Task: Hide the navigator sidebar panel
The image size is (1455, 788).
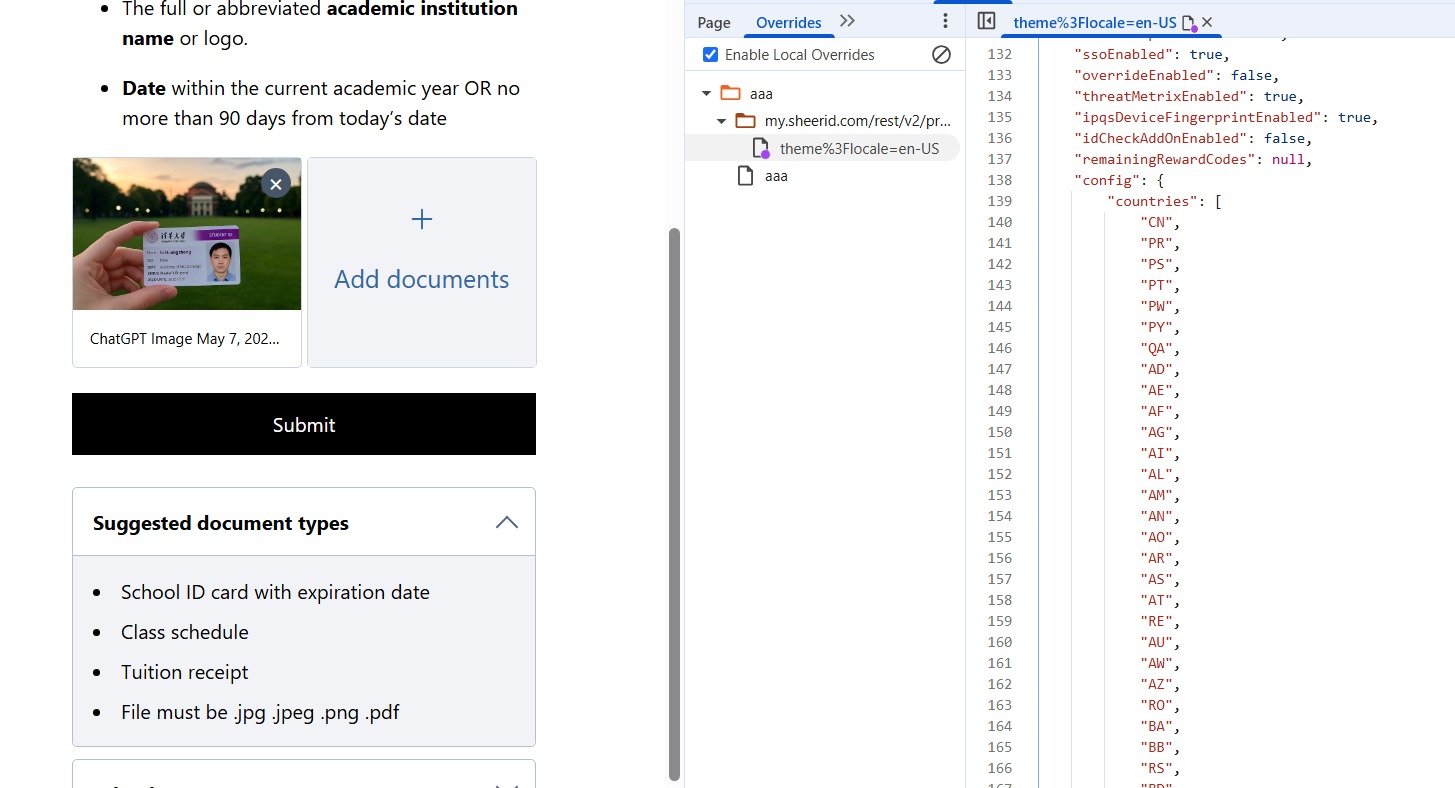Action: point(986,21)
